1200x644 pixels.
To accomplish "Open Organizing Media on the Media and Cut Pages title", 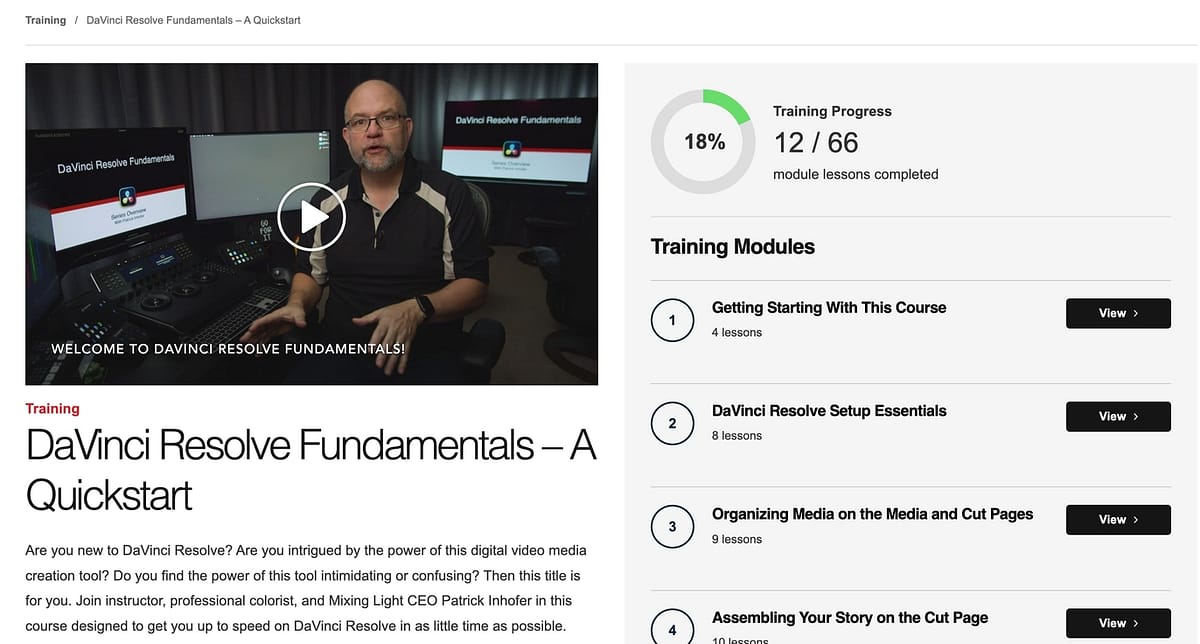I will coord(872,513).
